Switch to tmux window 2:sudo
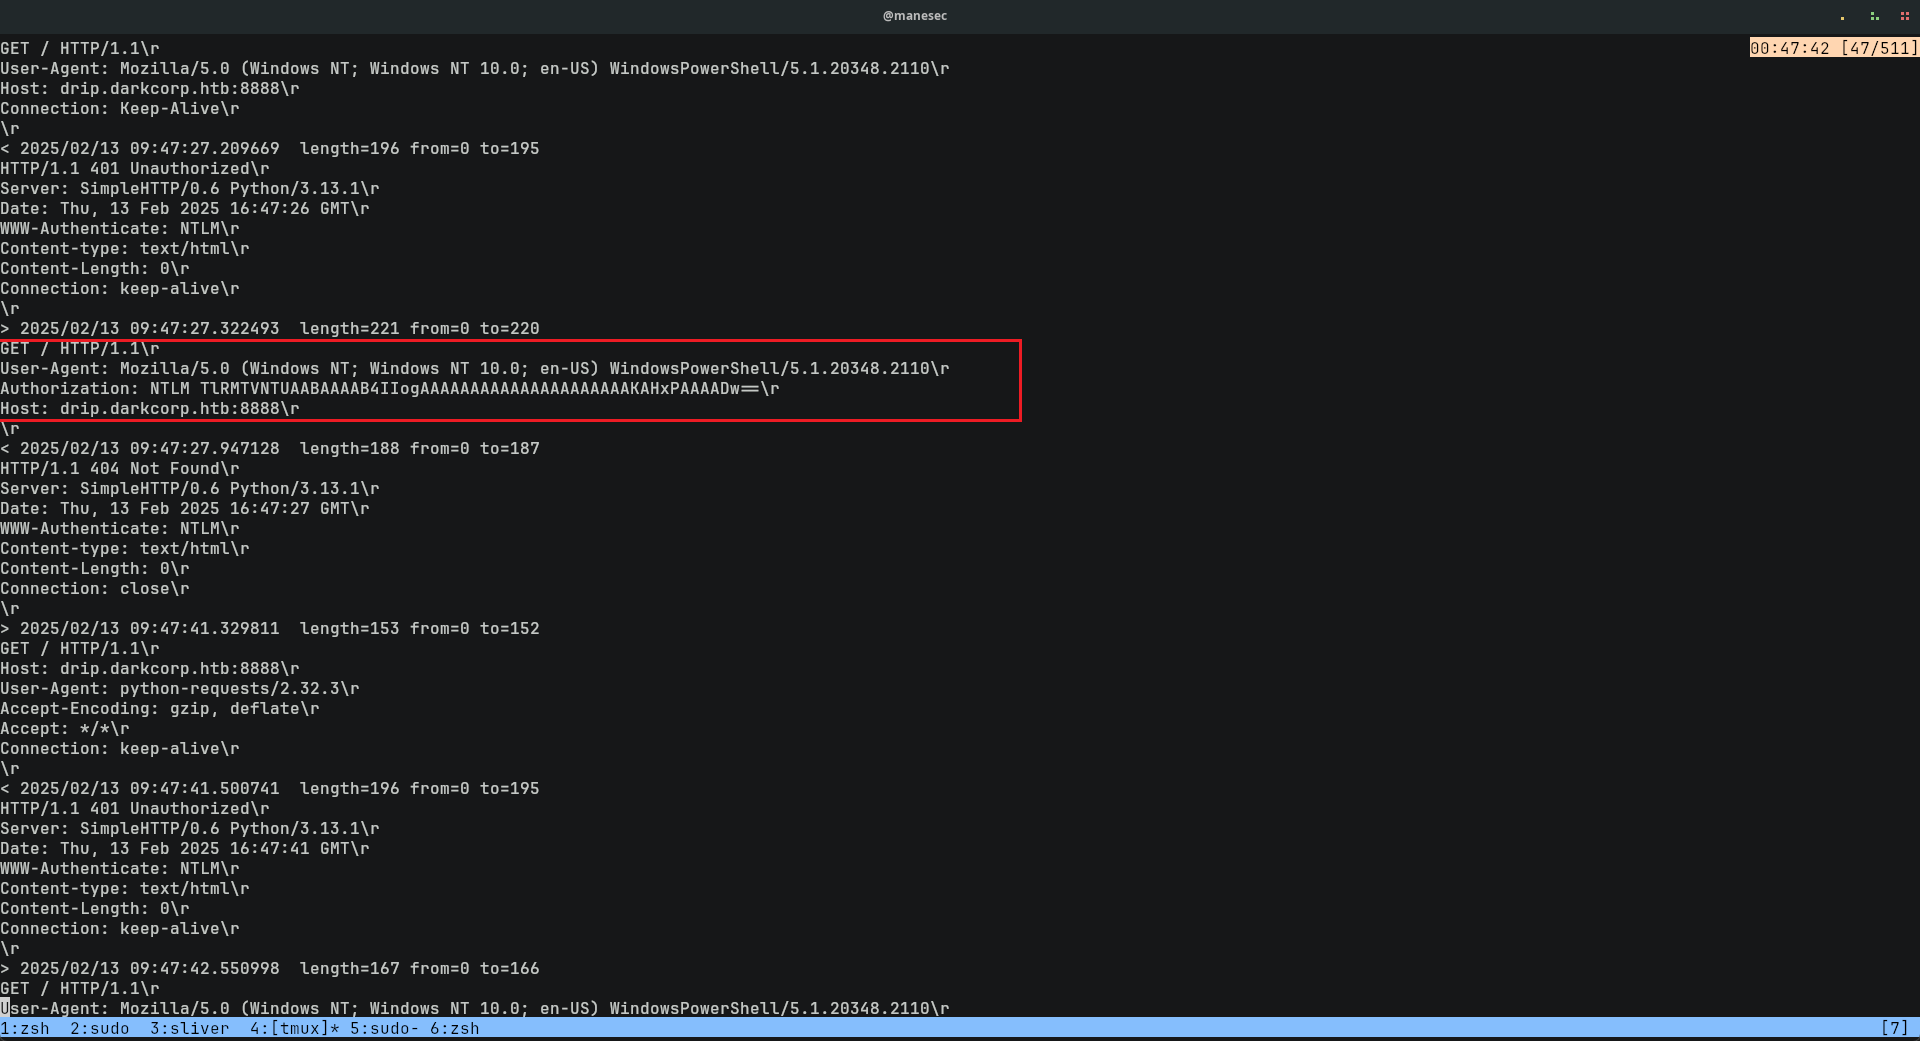The image size is (1920, 1041). pos(99,1028)
